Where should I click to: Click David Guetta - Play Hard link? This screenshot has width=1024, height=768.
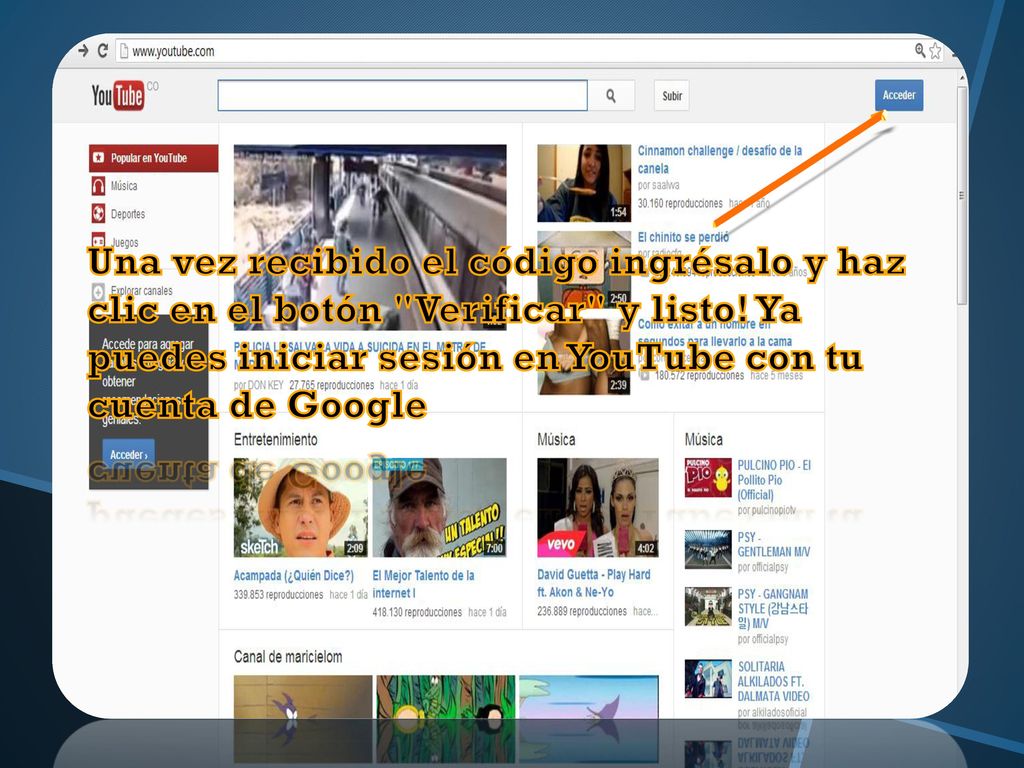coord(593,583)
